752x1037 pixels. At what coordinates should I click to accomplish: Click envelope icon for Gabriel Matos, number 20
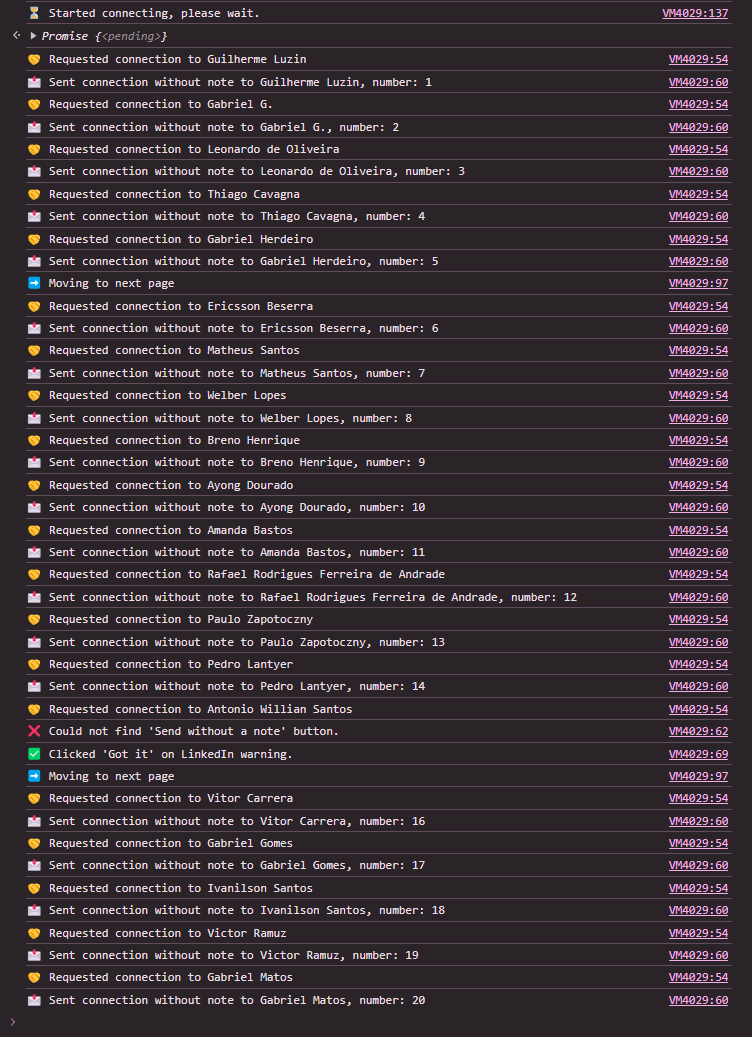(x=34, y=1000)
